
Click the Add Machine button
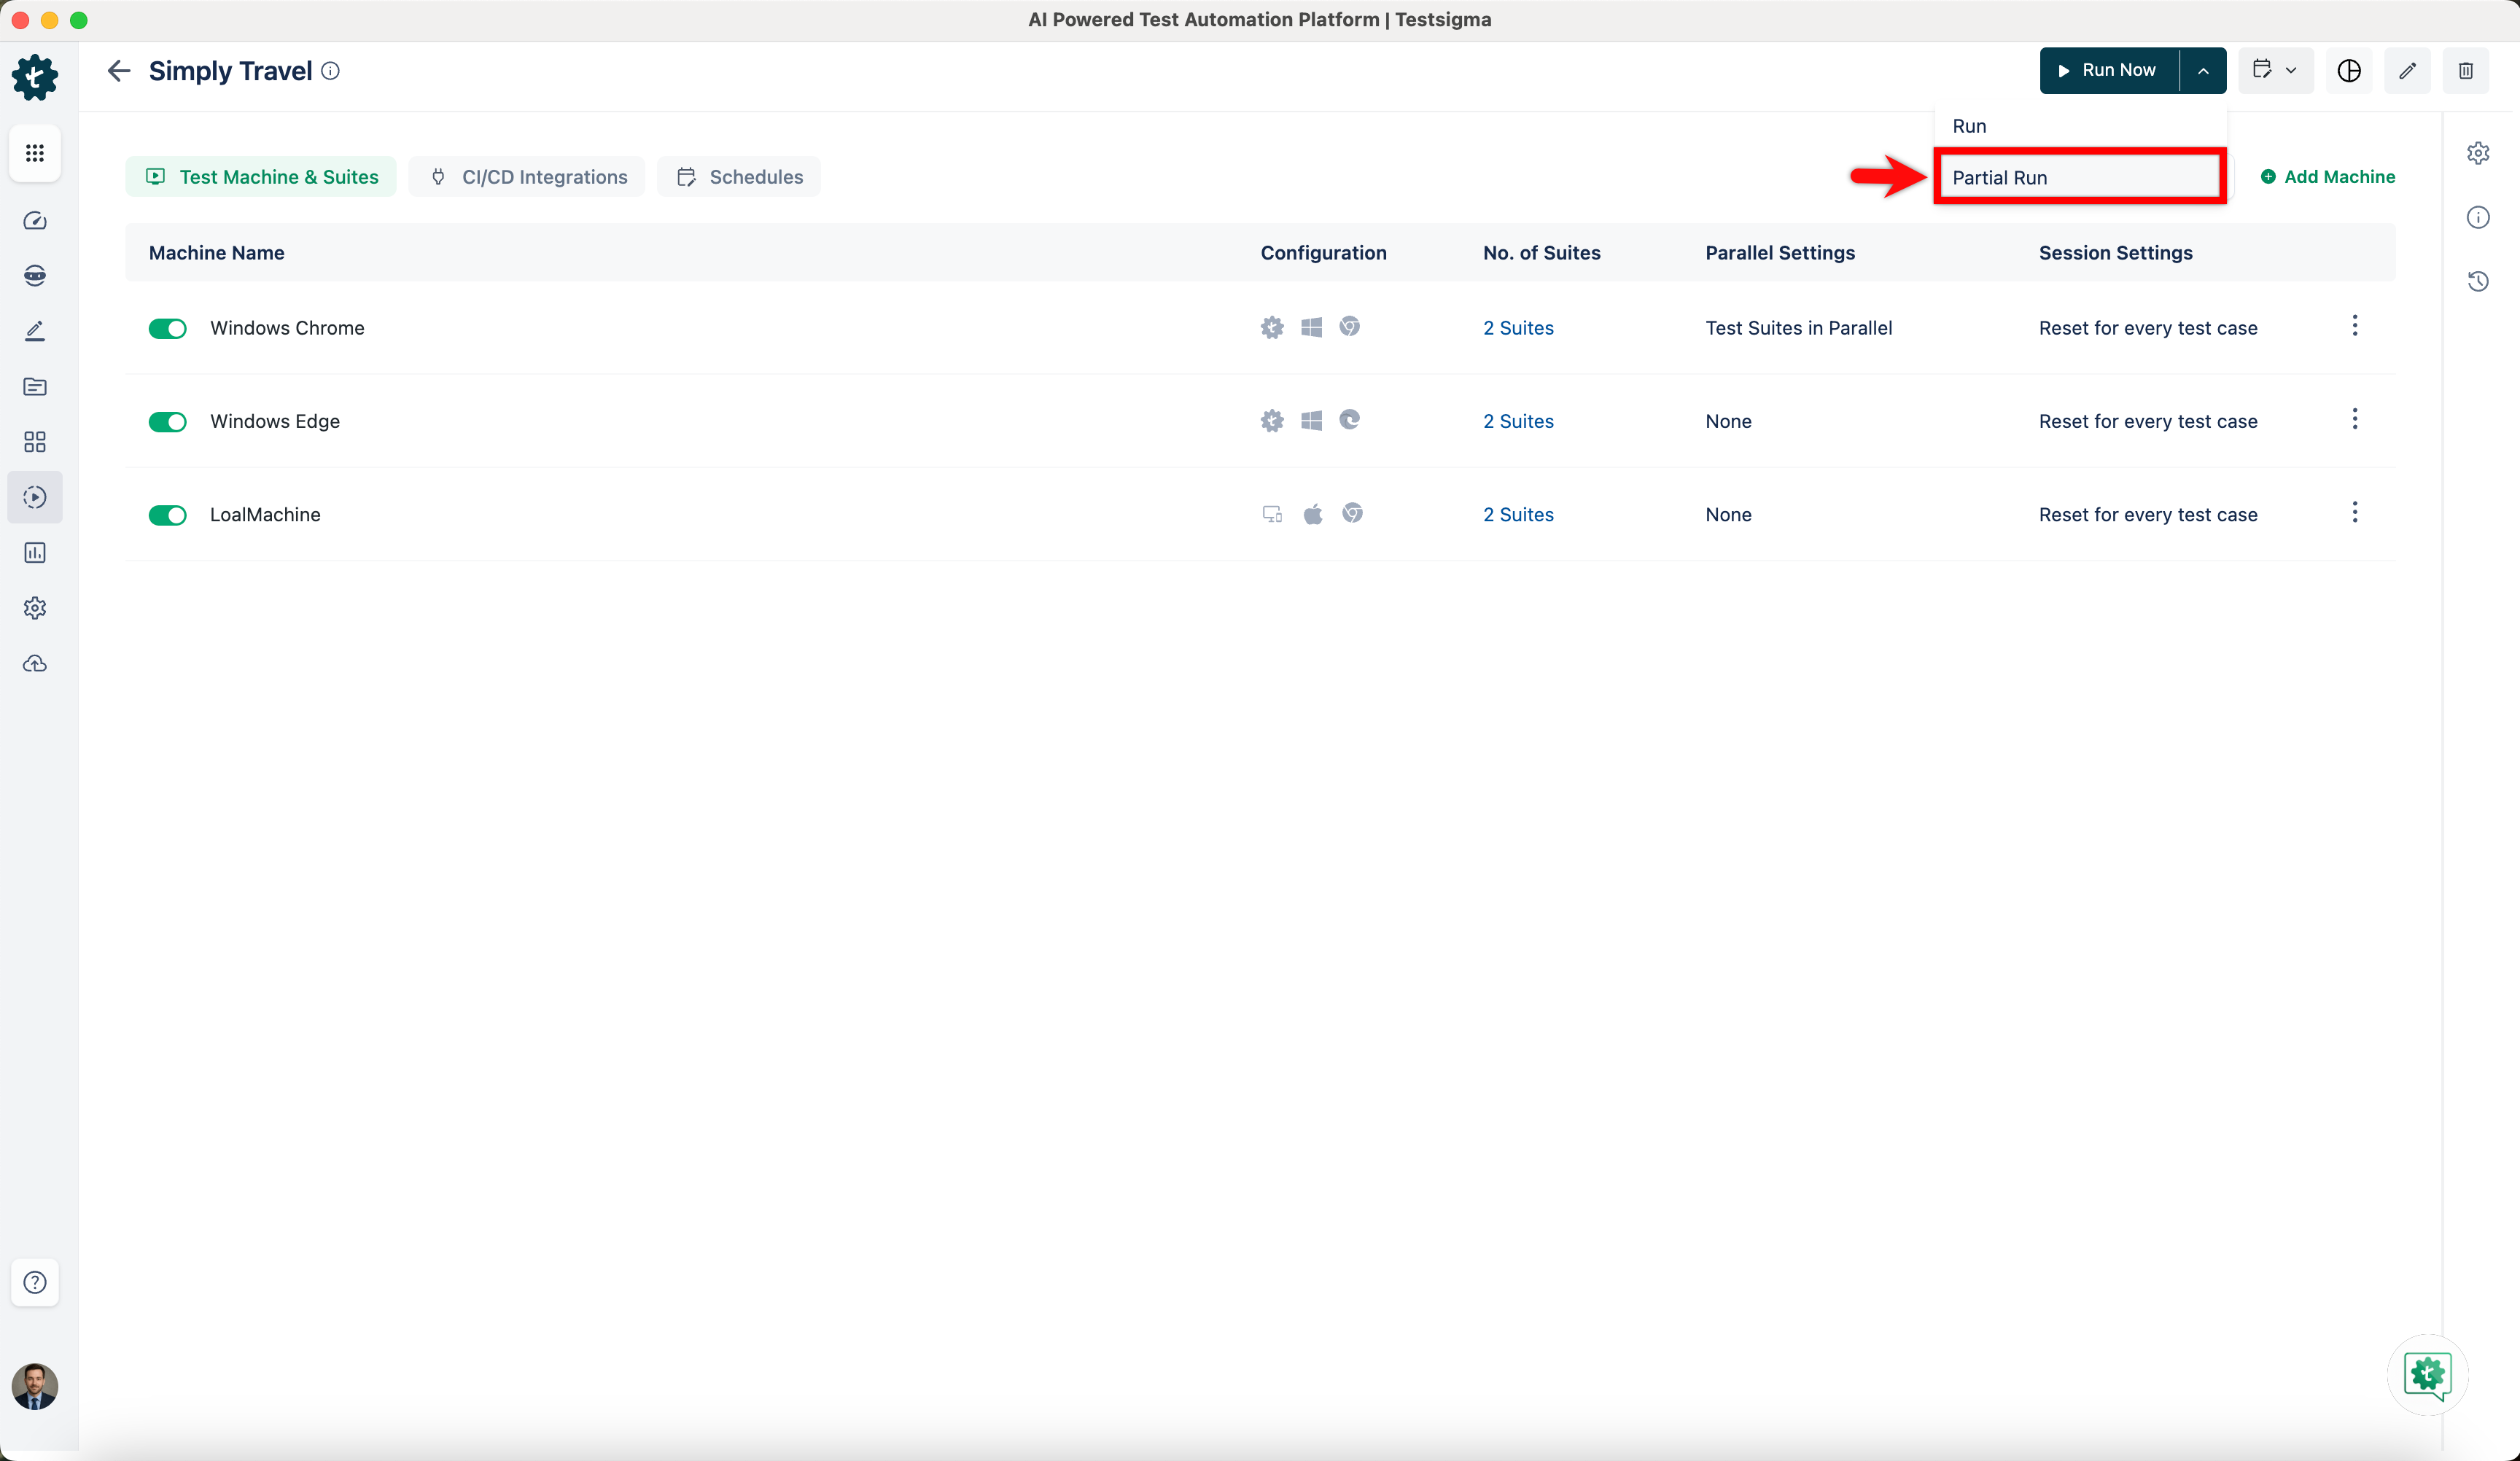[x=2327, y=177]
